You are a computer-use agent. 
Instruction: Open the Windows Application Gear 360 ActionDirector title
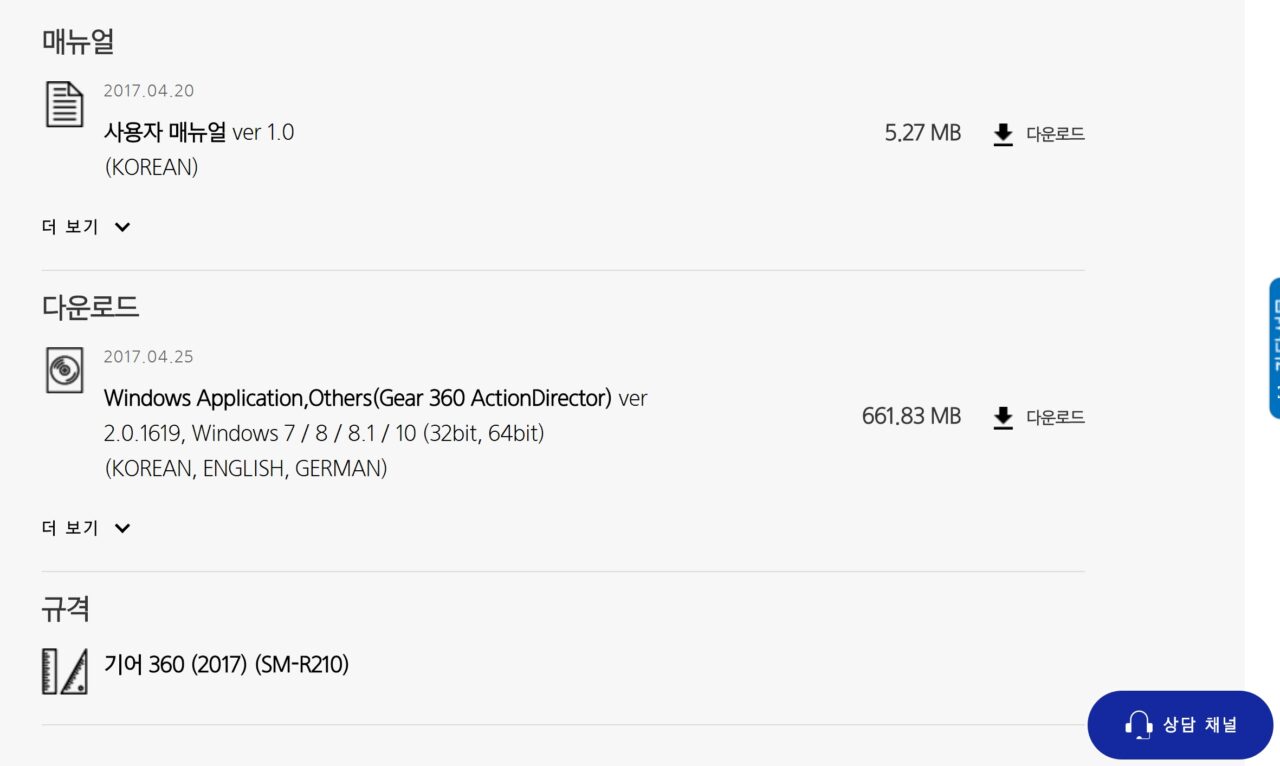tap(357, 398)
